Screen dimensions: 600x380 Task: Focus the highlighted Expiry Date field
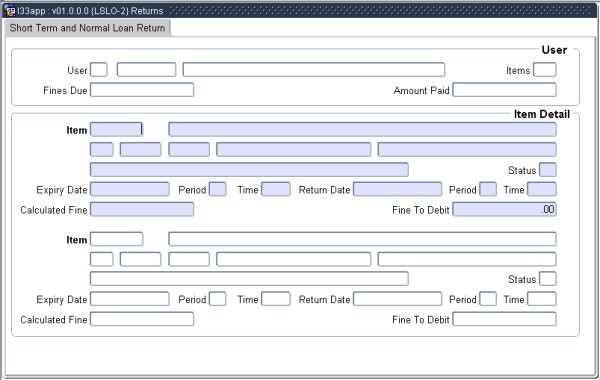[x=130, y=189]
